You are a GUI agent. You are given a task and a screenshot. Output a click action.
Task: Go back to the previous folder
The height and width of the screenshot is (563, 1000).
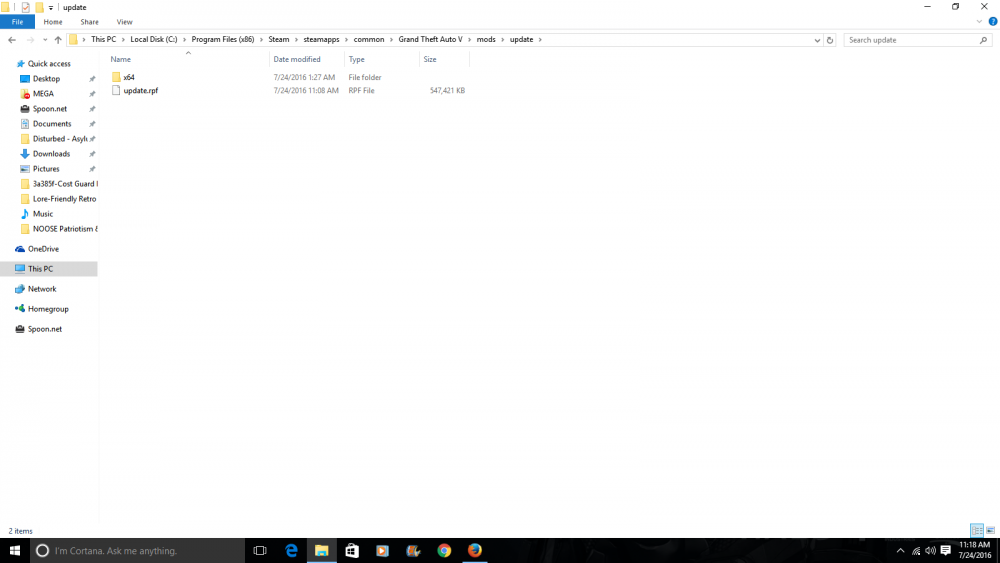click(x=12, y=40)
